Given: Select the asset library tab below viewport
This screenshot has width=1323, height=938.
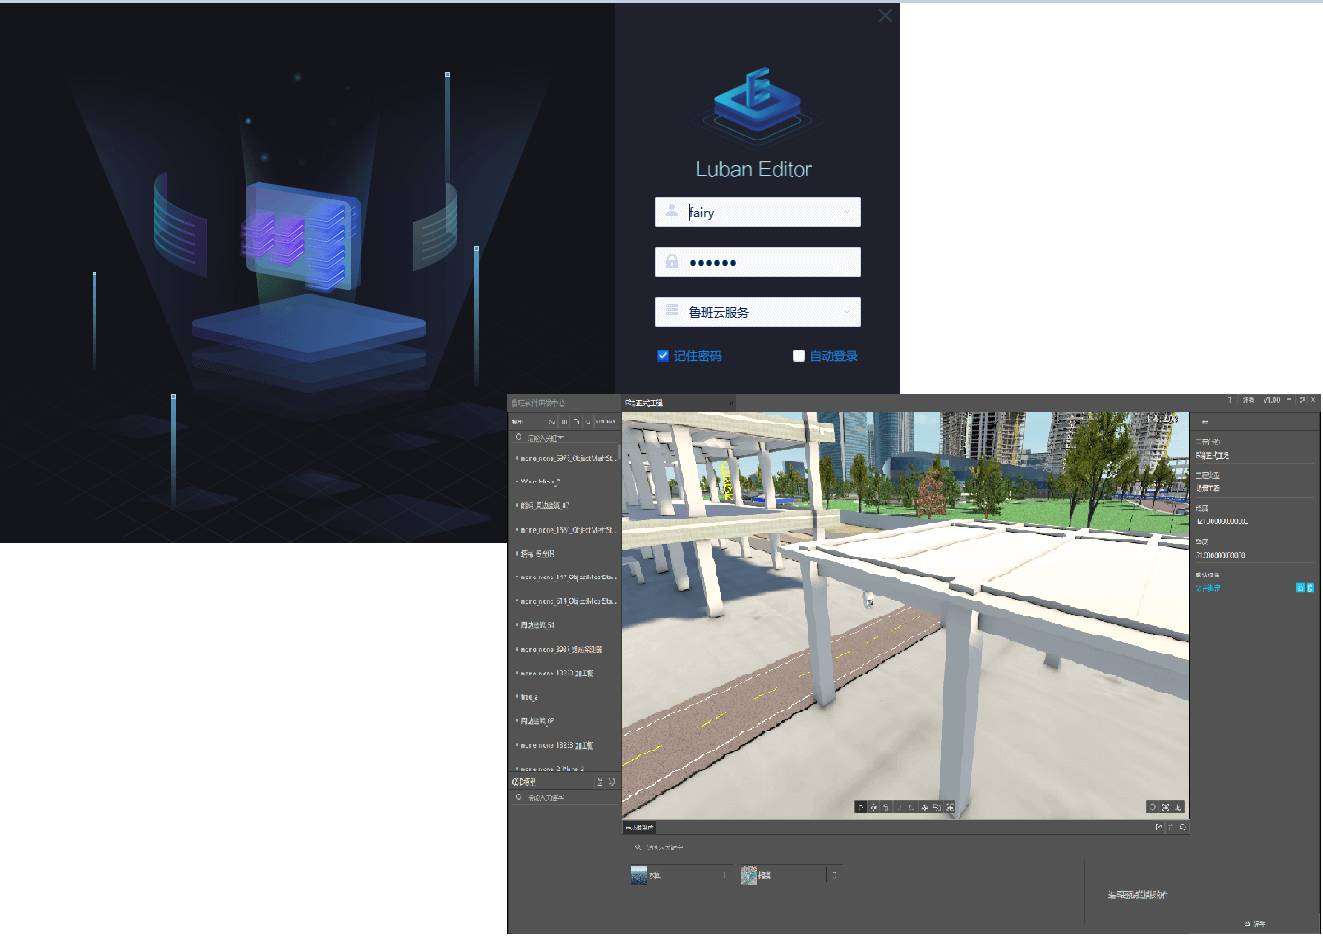Looking at the screenshot, I should click(x=639, y=828).
